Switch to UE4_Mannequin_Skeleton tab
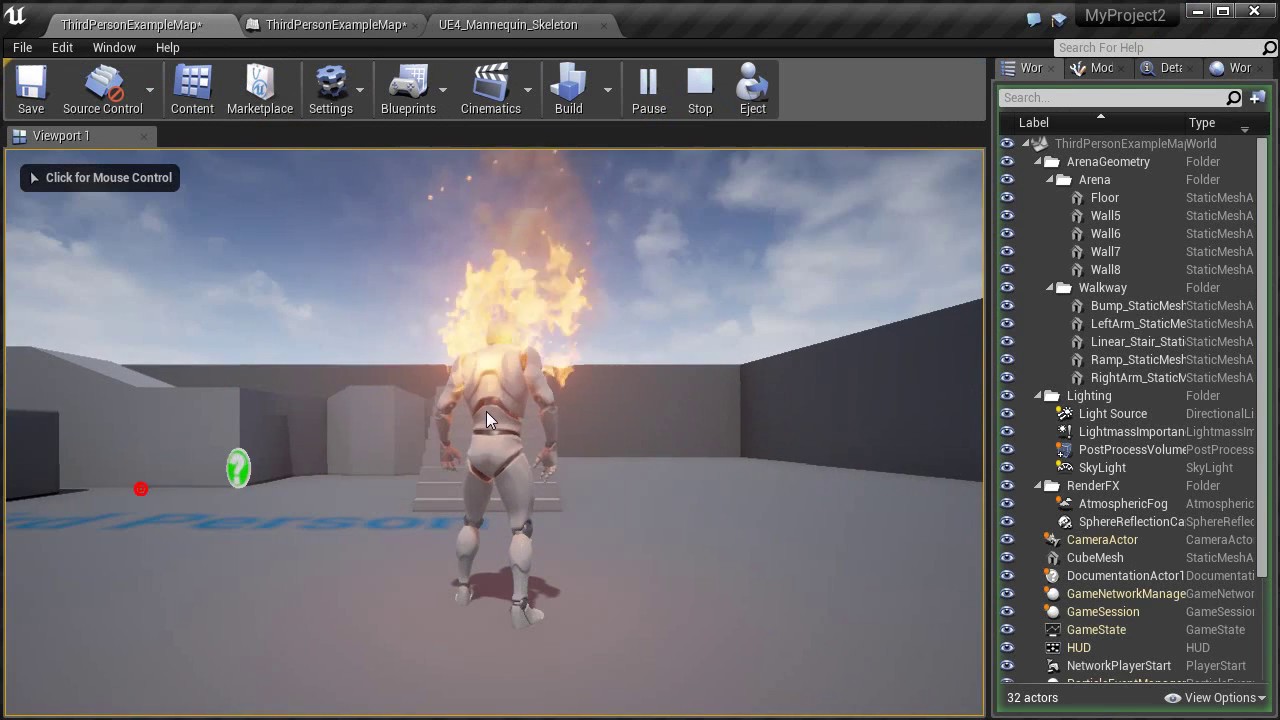Image resolution: width=1280 pixels, height=720 pixels. tap(508, 24)
